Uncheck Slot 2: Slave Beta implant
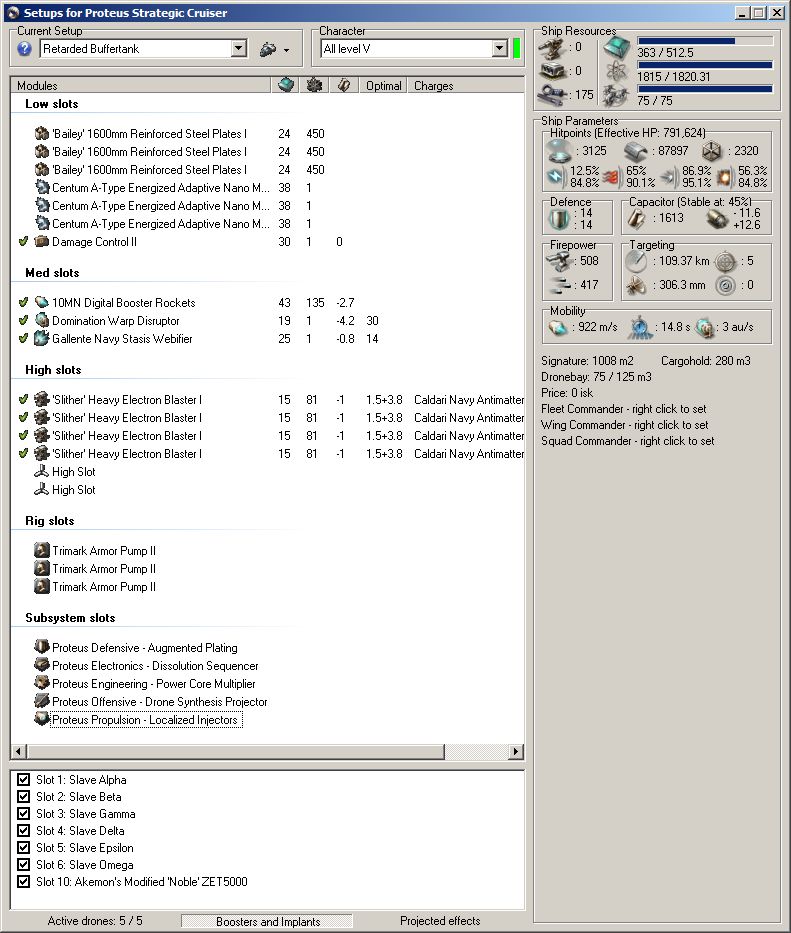 tap(24, 796)
